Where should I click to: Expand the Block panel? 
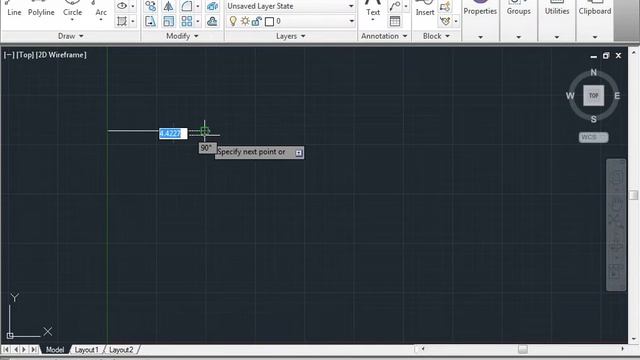click(436, 36)
